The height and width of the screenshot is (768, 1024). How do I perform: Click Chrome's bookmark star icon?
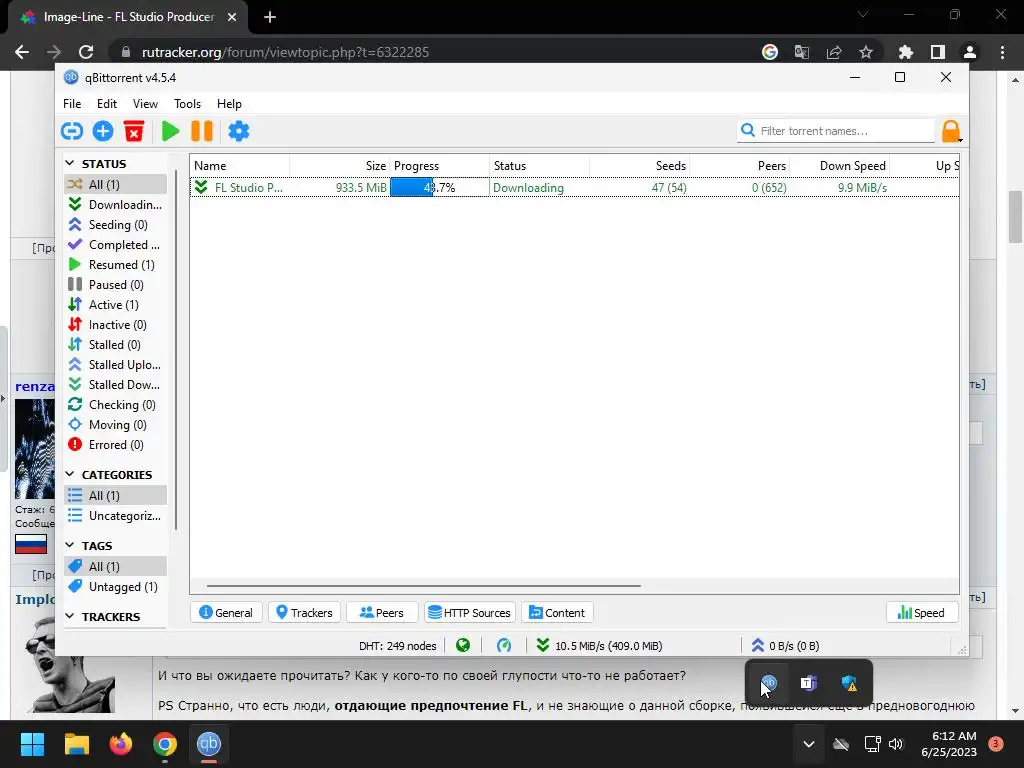click(866, 52)
